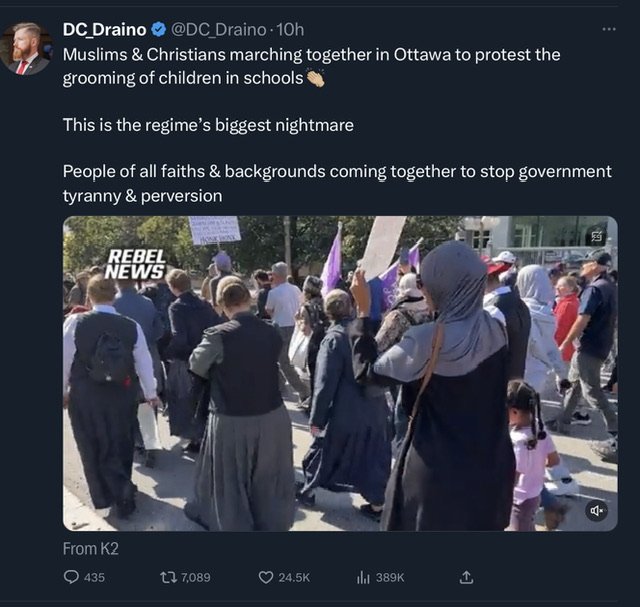This screenshot has height=607, width=640.
Task: Click the repost arrows icon
Action: pos(168,577)
